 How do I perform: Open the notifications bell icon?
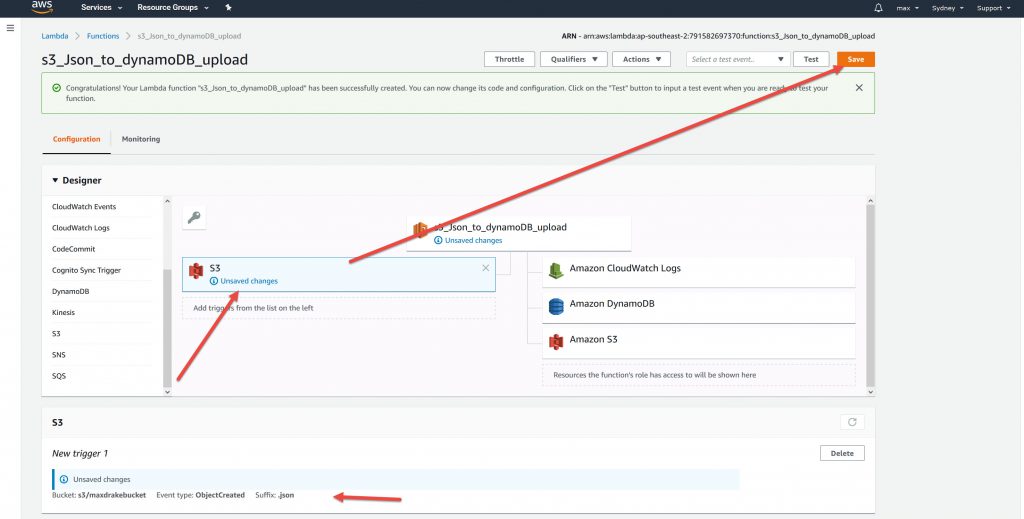(878, 7)
